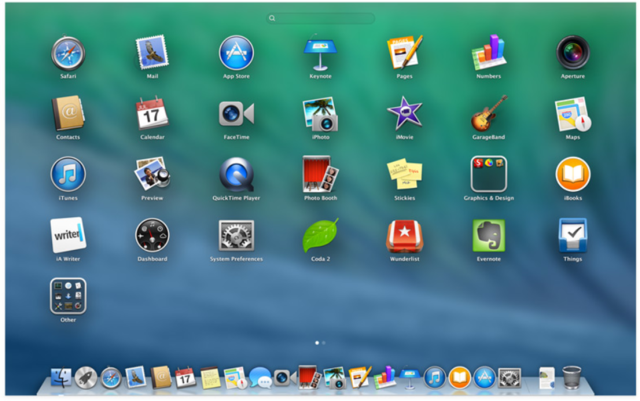Select the first Launchpad page dot

pyautogui.click(x=317, y=343)
